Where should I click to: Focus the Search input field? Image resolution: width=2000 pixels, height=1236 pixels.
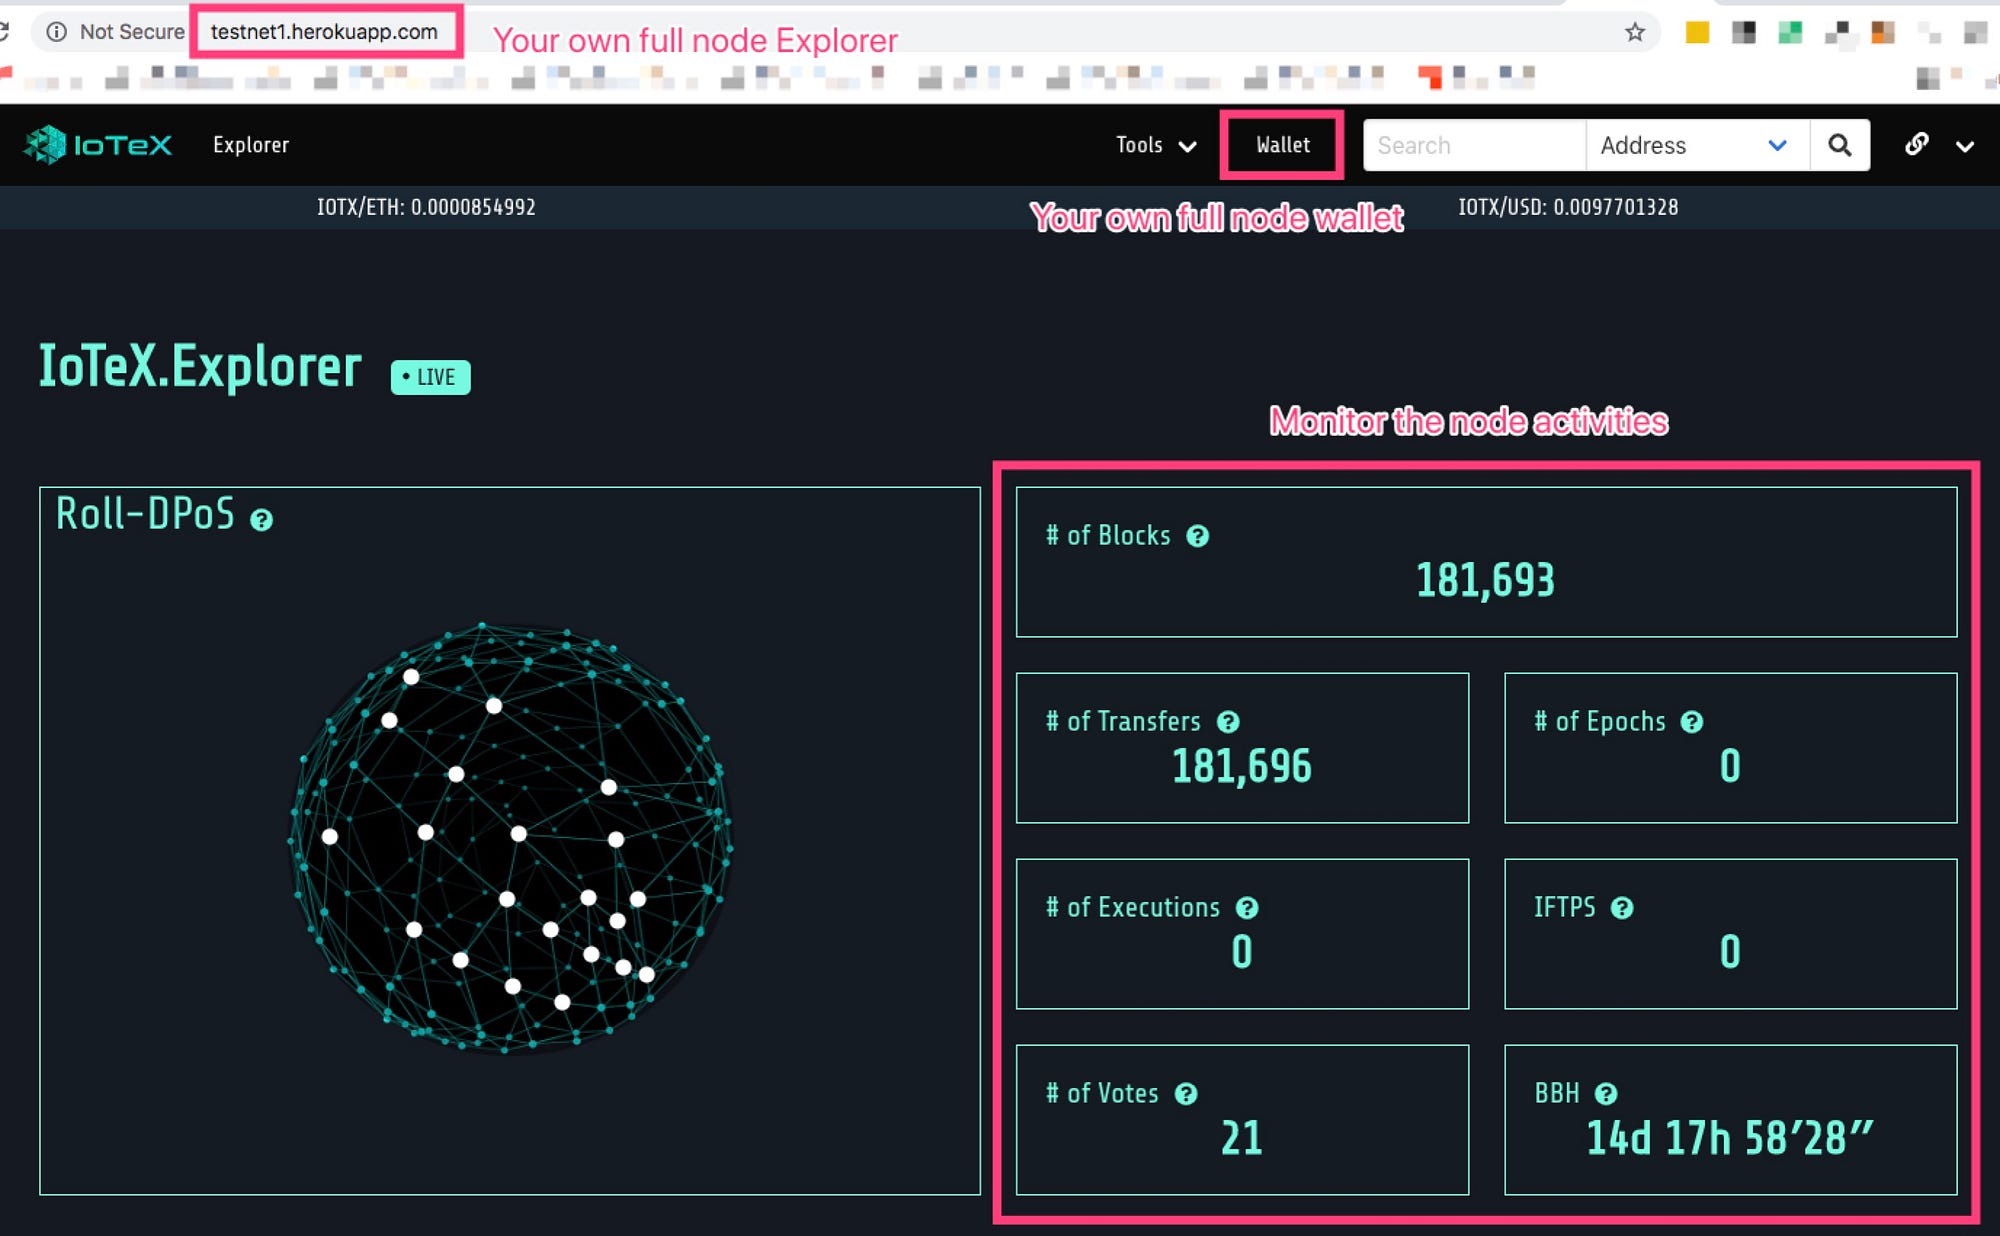point(1475,146)
